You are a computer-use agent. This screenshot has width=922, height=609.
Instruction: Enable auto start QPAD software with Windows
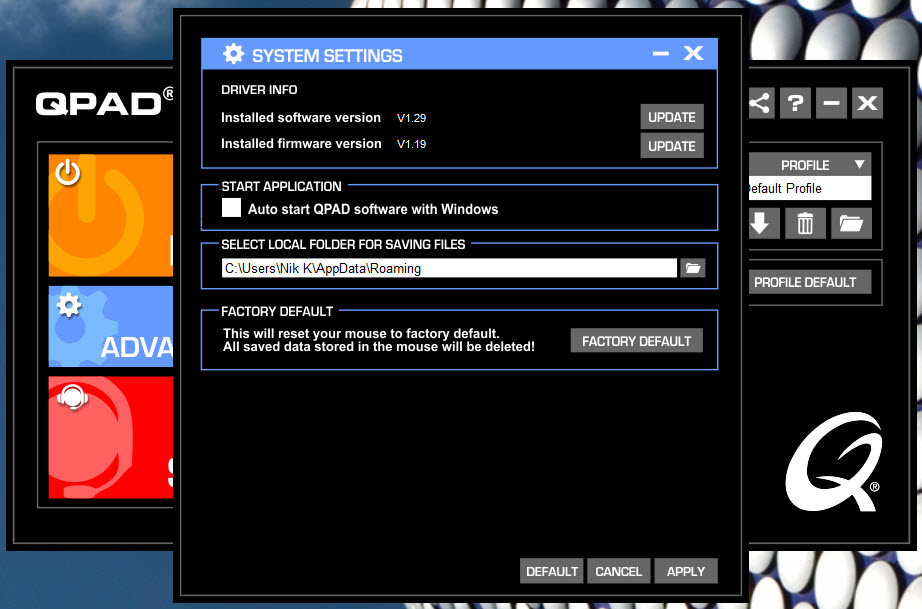click(x=231, y=208)
